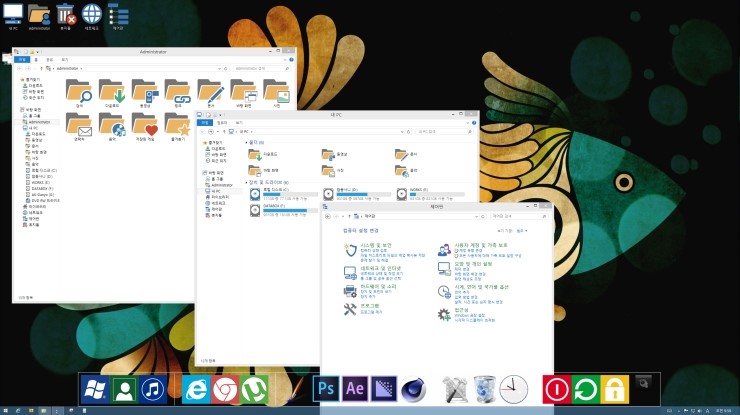Open the Photoshop icon in the dock
Image resolution: width=740 pixels, height=415 pixels.
click(x=326, y=389)
